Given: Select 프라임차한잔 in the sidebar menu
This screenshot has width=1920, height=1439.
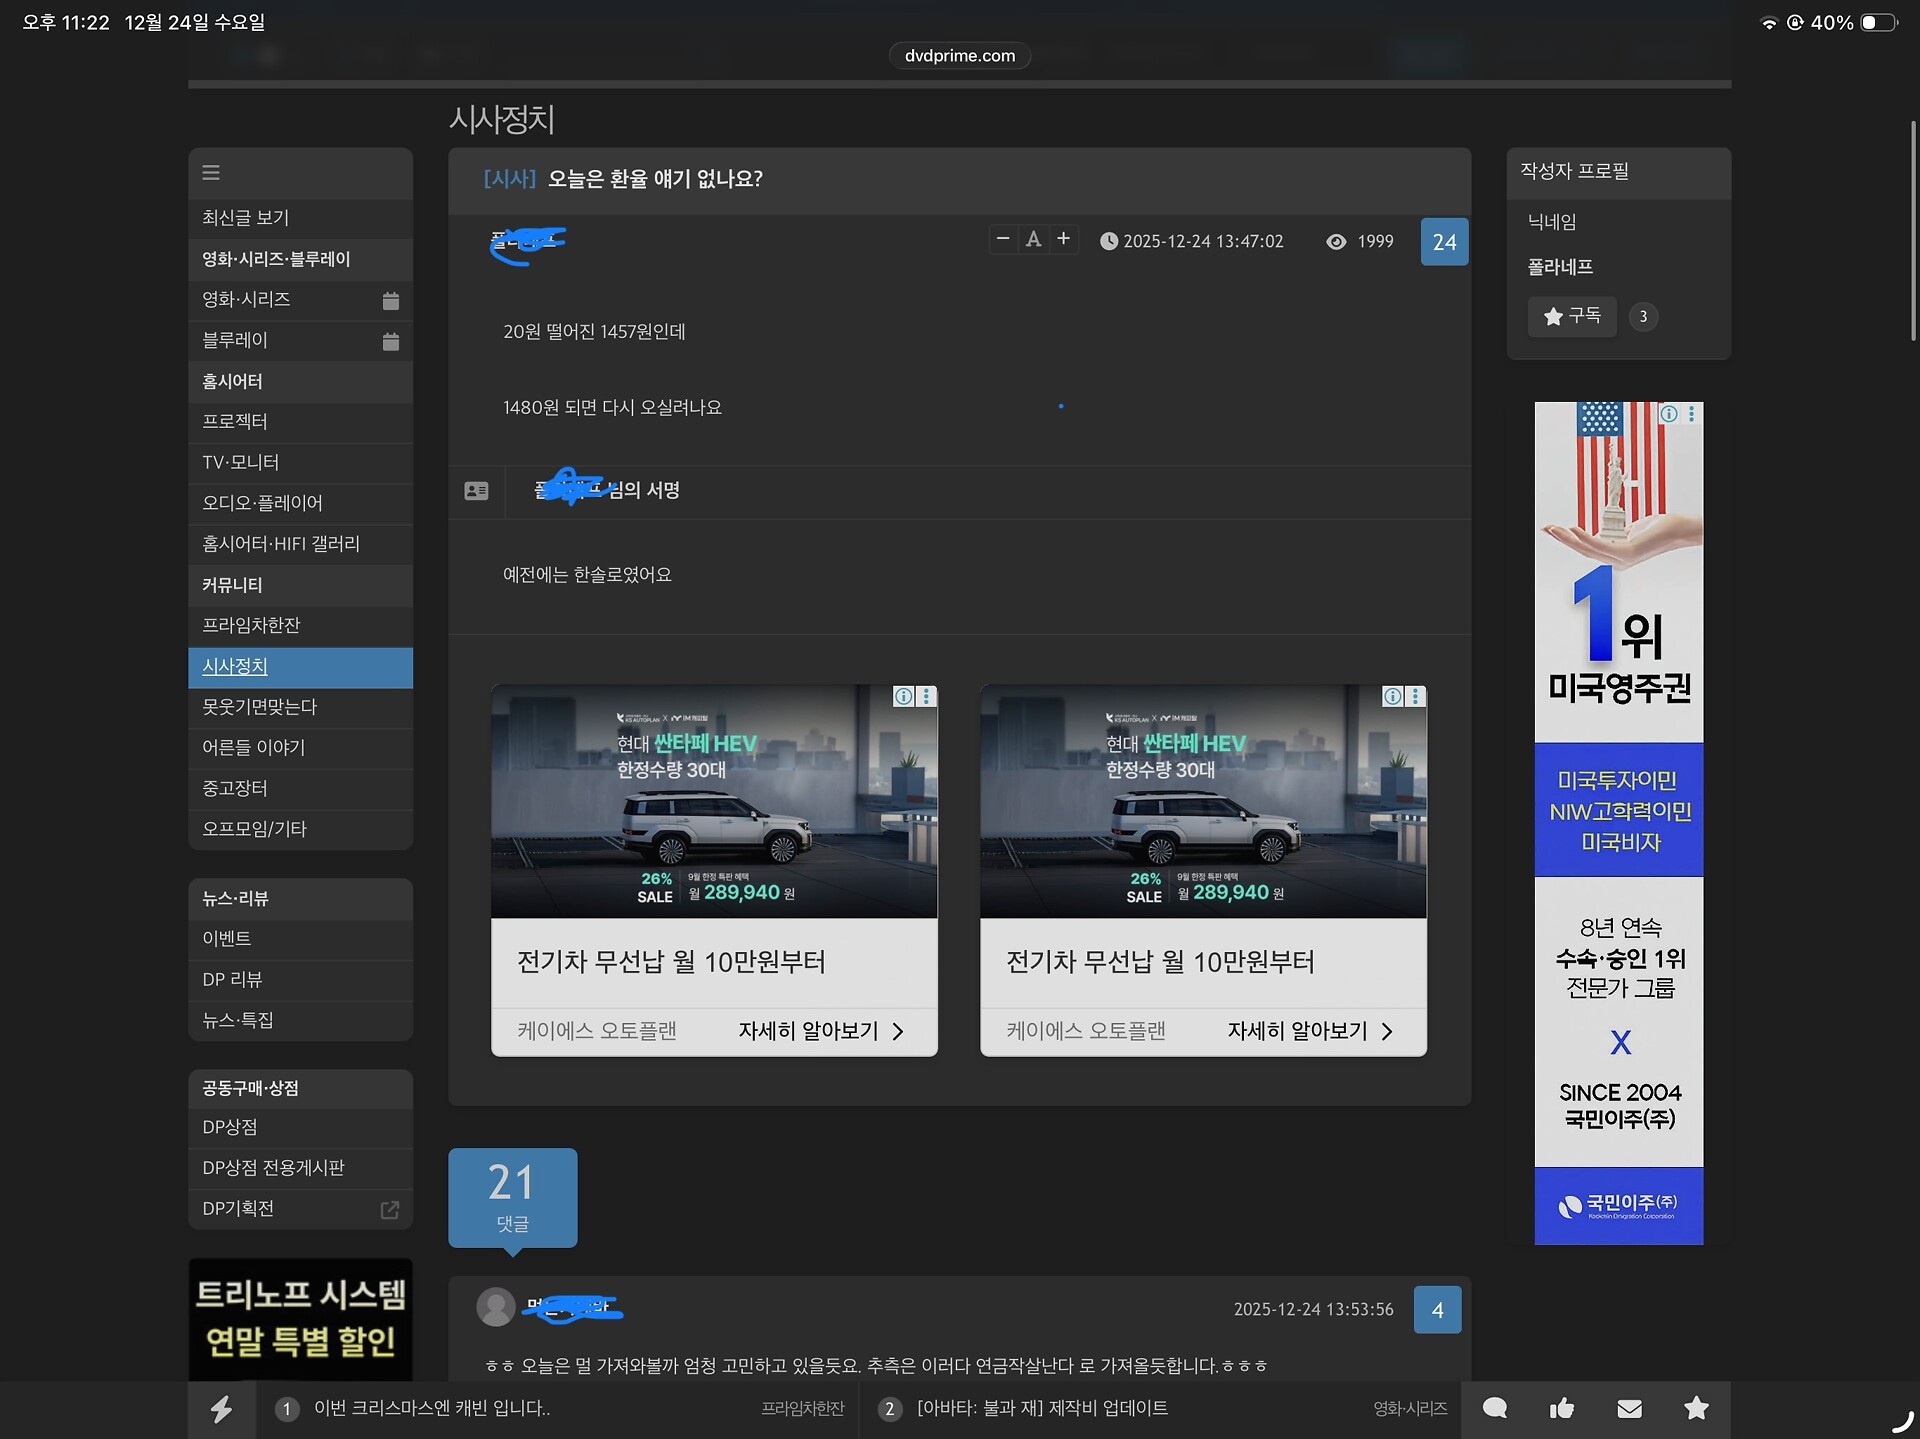Looking at the screenshot, I should click(251, 626).
